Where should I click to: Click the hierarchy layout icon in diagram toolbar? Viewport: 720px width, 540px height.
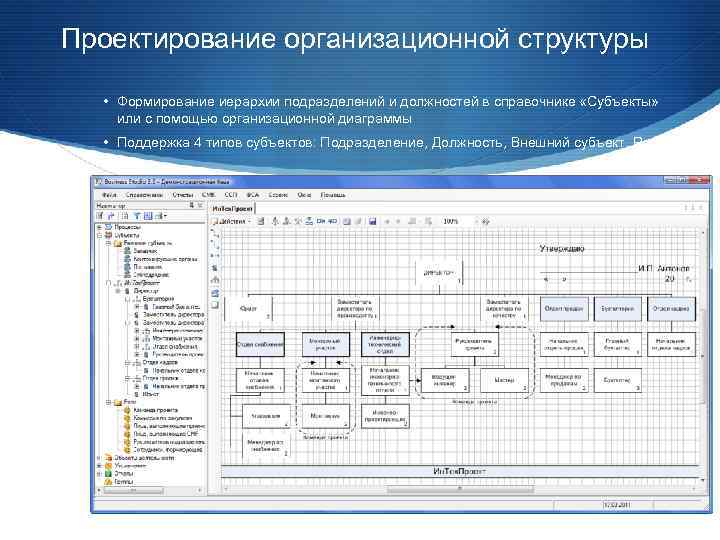tap(309, 221)
